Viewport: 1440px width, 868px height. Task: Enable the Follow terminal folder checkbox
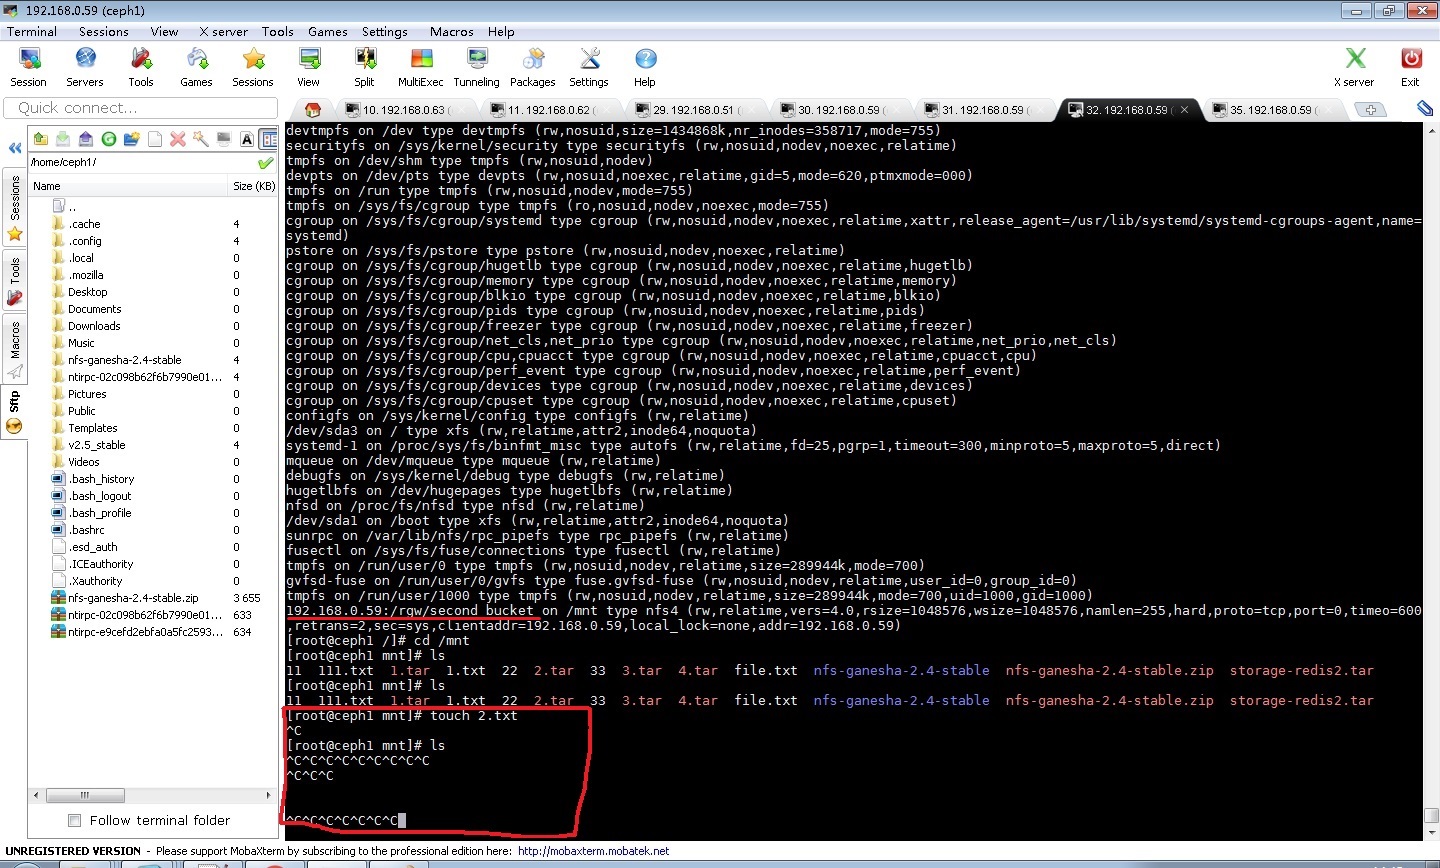point(74,820)
